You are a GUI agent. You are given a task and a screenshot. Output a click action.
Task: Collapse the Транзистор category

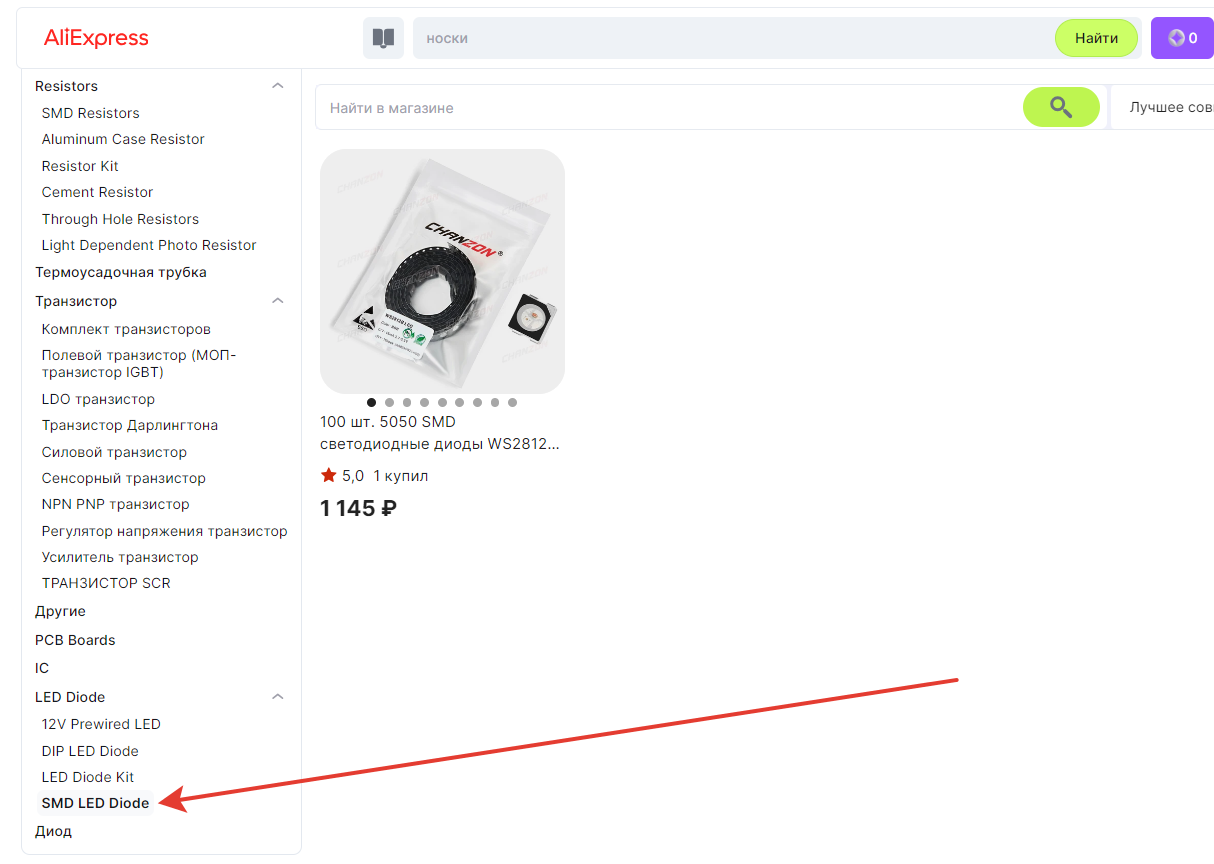[278, 301]
